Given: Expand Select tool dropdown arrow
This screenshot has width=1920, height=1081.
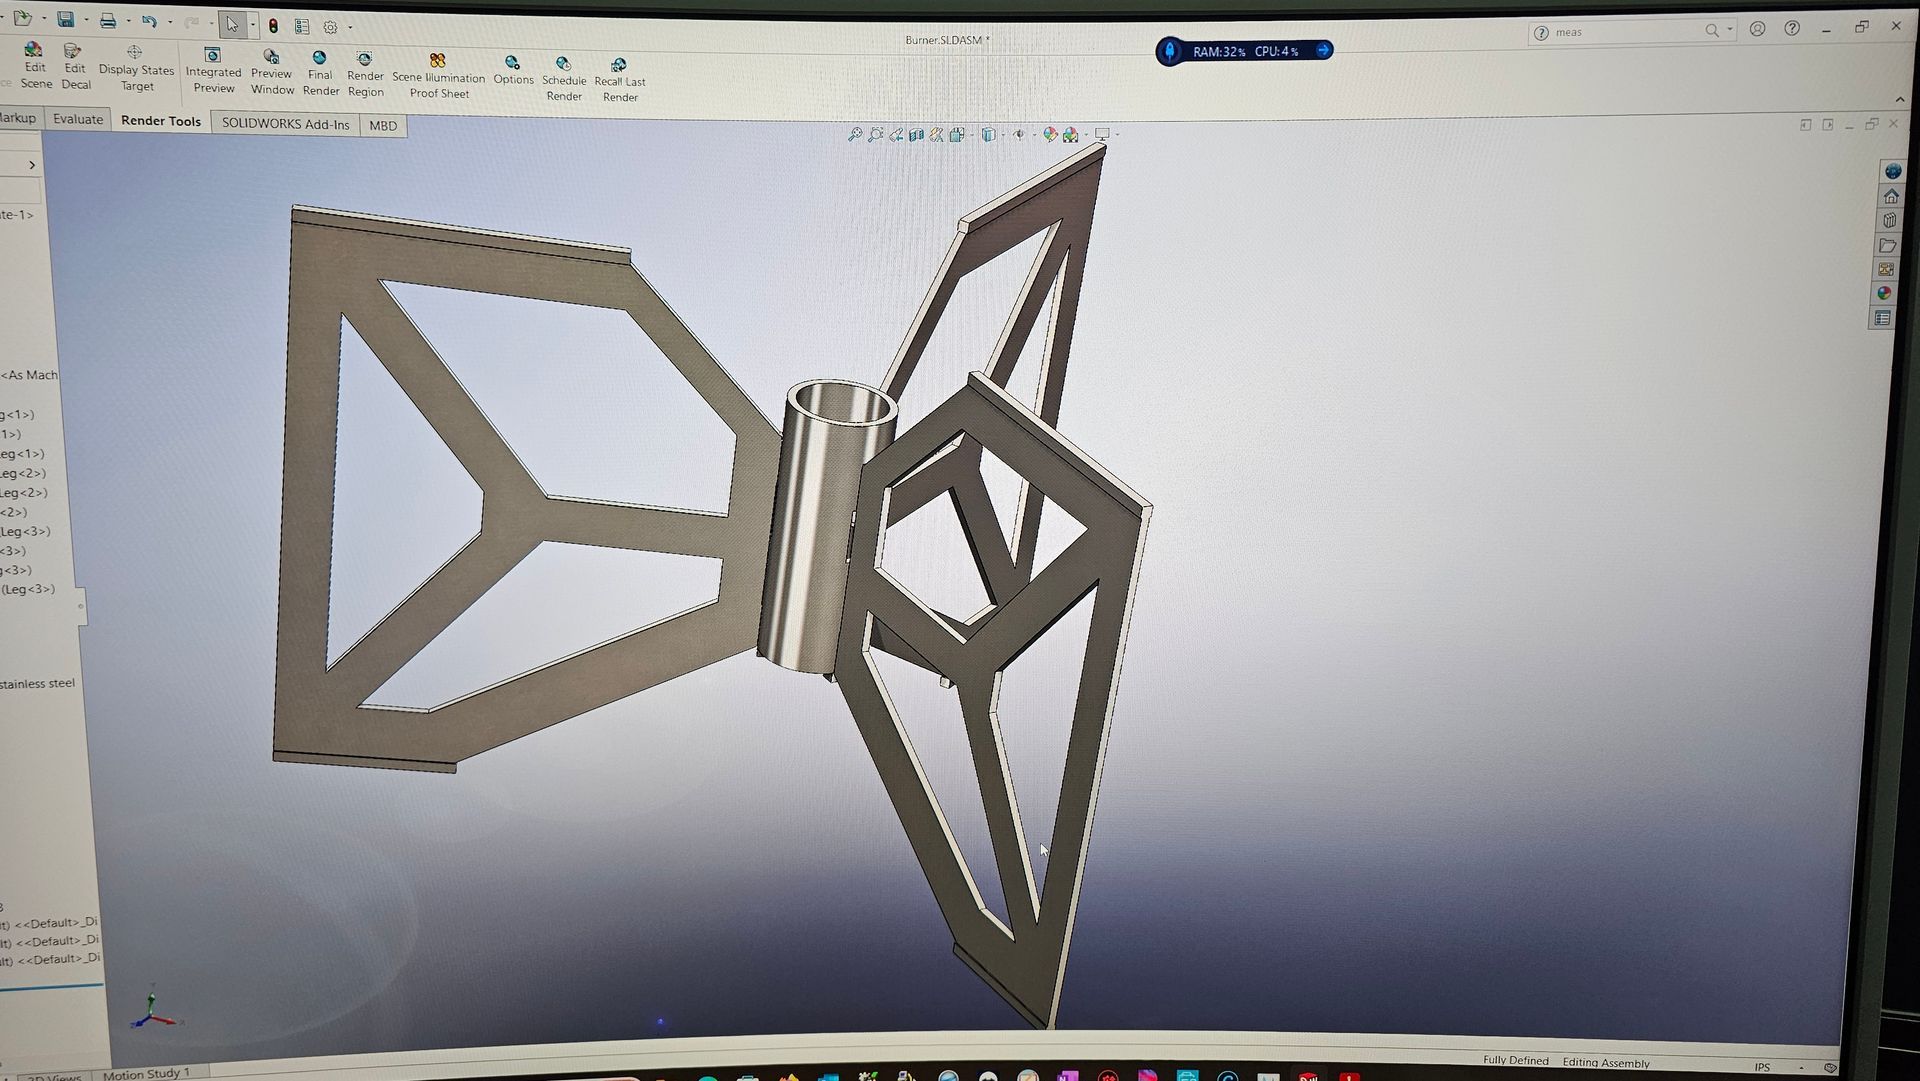Looking at the screenshot, I should click(252, 25).
